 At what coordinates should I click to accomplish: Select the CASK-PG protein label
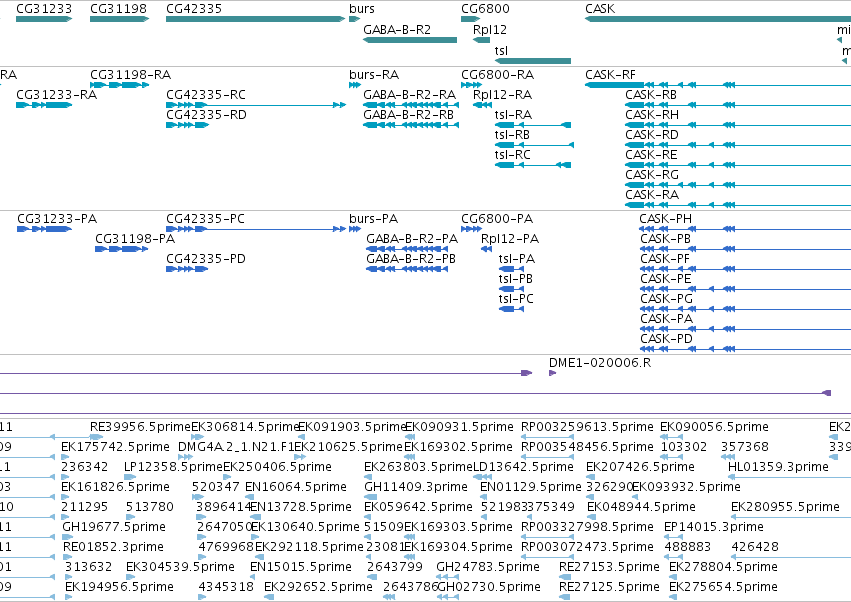click(x=666, y=299)
